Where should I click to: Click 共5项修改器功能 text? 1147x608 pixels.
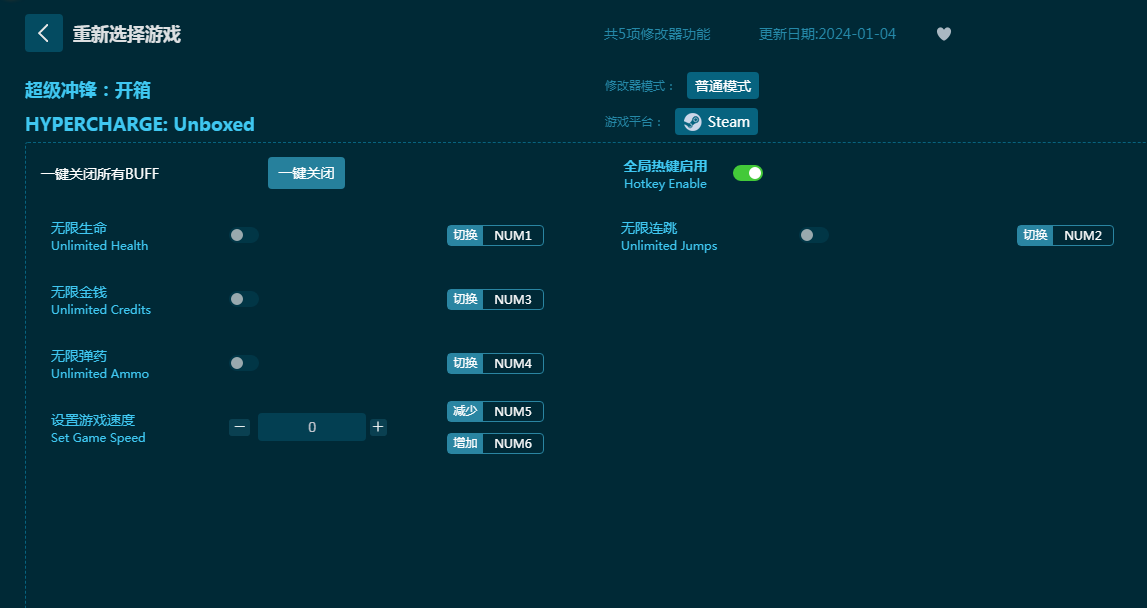(x=657, y=34)
